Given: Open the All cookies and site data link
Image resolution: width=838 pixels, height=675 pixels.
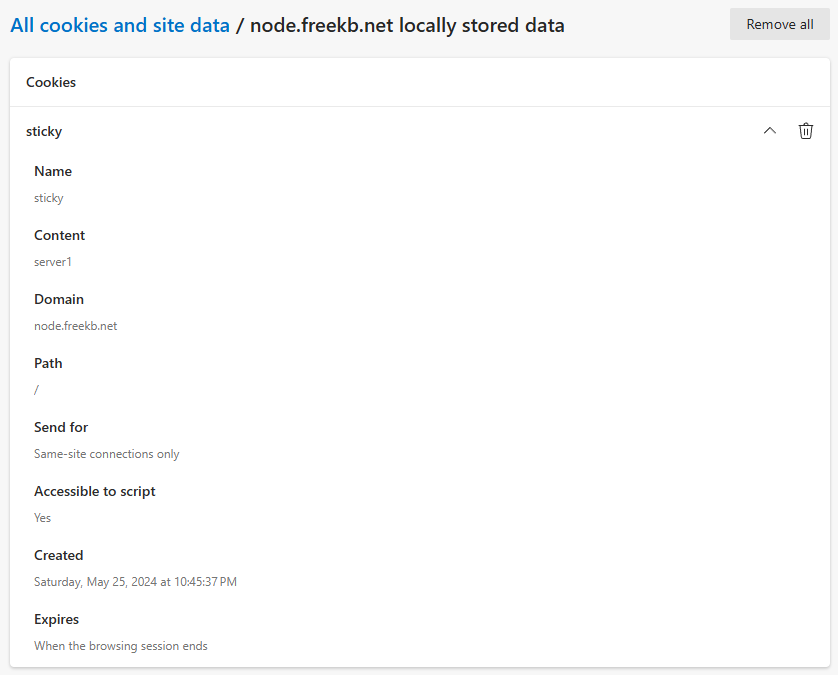Looking at the screenshot, I should (120, 25).
